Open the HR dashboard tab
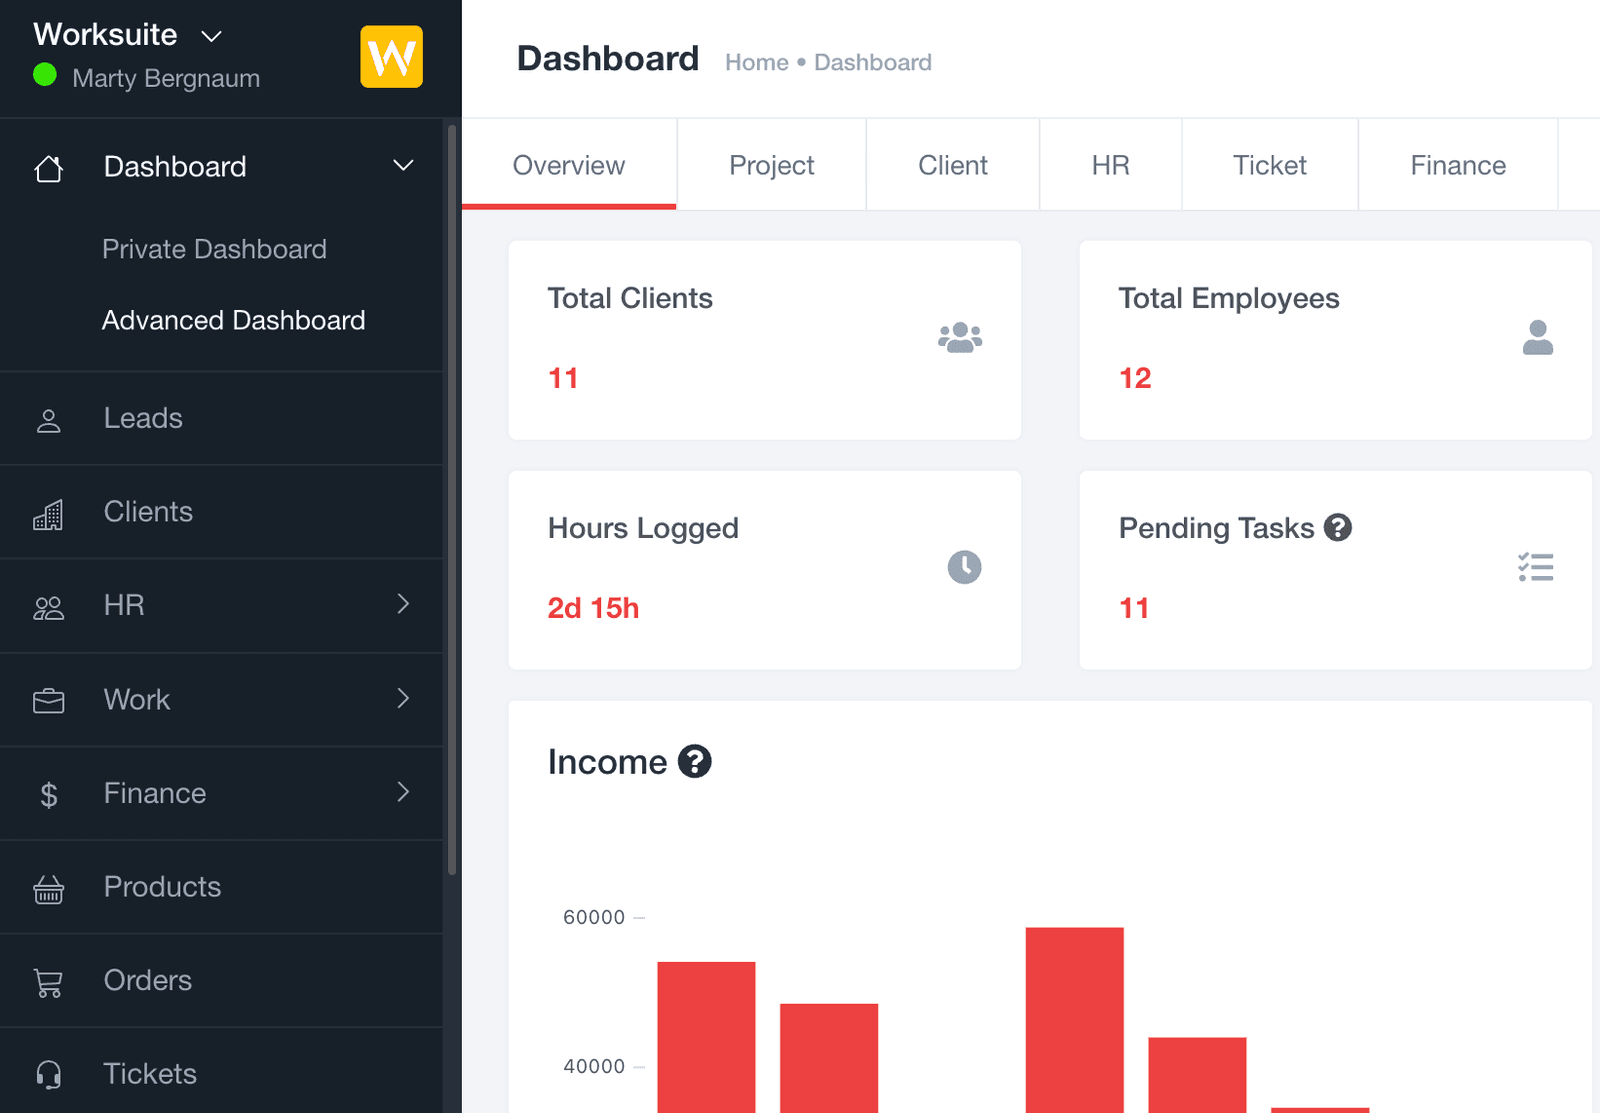1600x1113 pixels. tap(1110, 165)
